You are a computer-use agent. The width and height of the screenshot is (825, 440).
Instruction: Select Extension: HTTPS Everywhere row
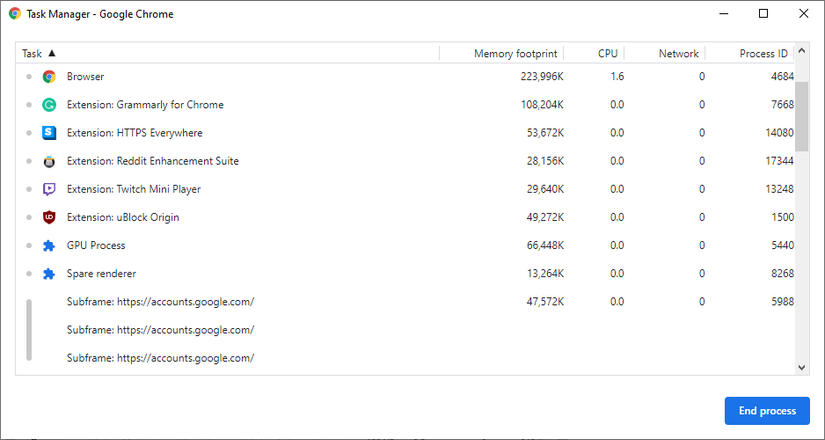405,133
